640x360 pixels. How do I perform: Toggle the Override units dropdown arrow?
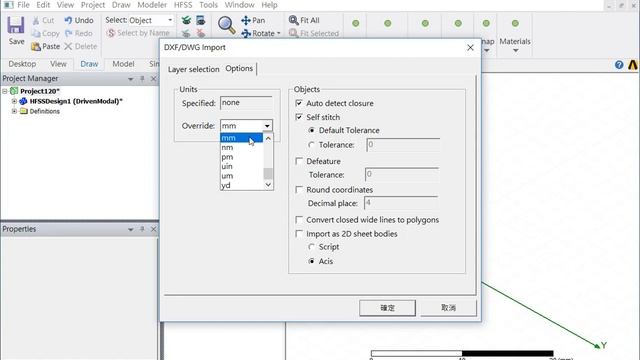pyautogui.click(x=267, y=126)
